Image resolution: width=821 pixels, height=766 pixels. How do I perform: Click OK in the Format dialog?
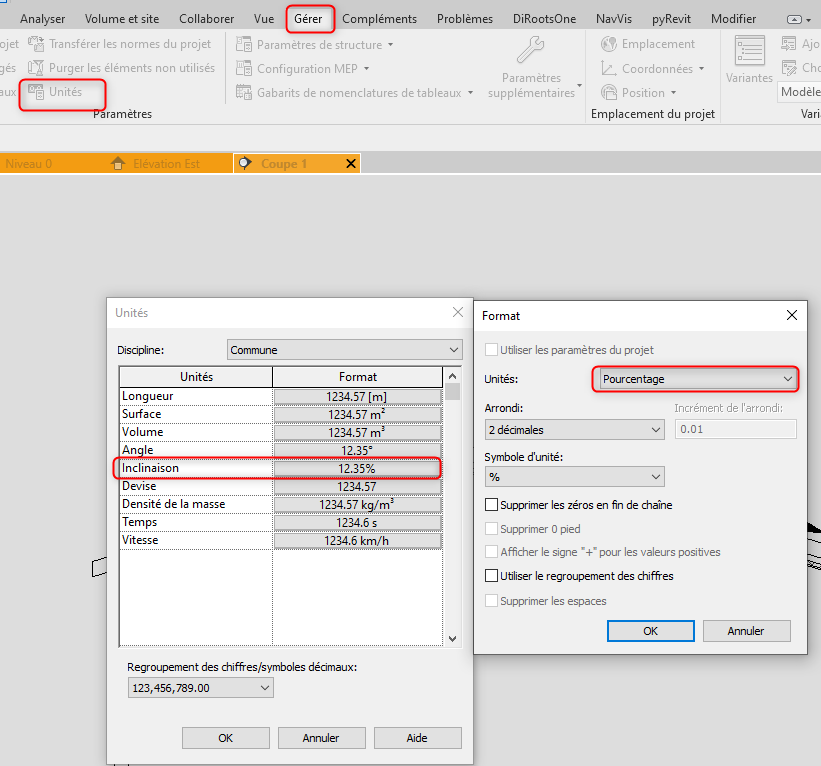[650, 631]
